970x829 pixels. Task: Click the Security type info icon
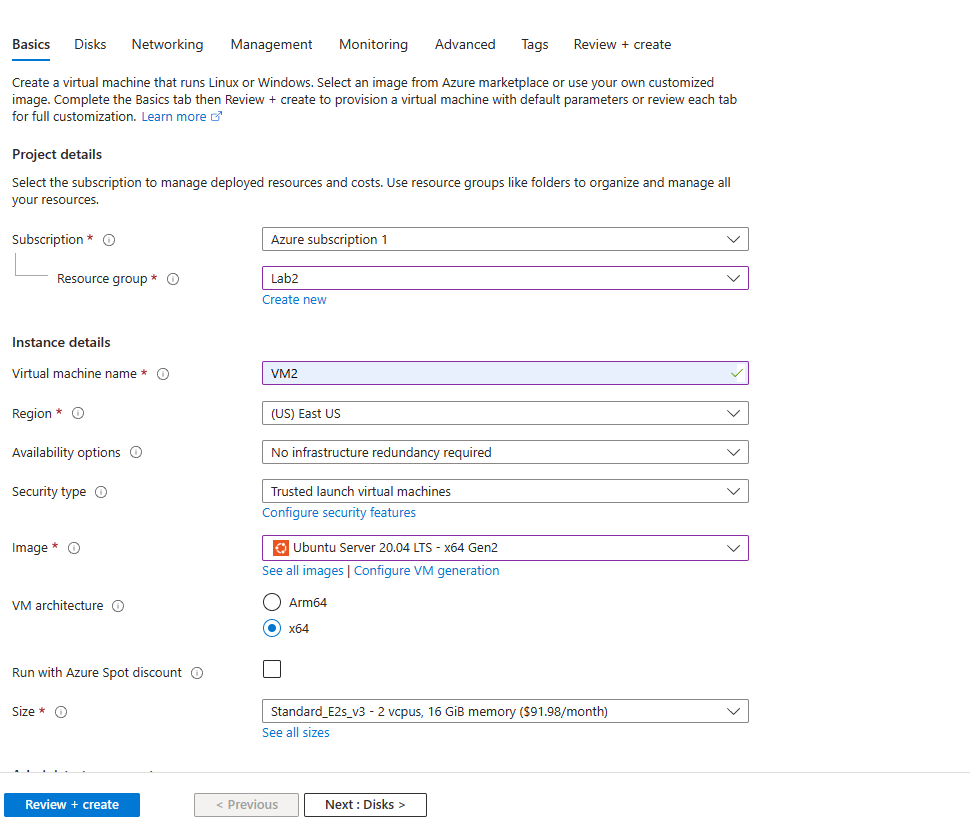click(x=101, y=492)
